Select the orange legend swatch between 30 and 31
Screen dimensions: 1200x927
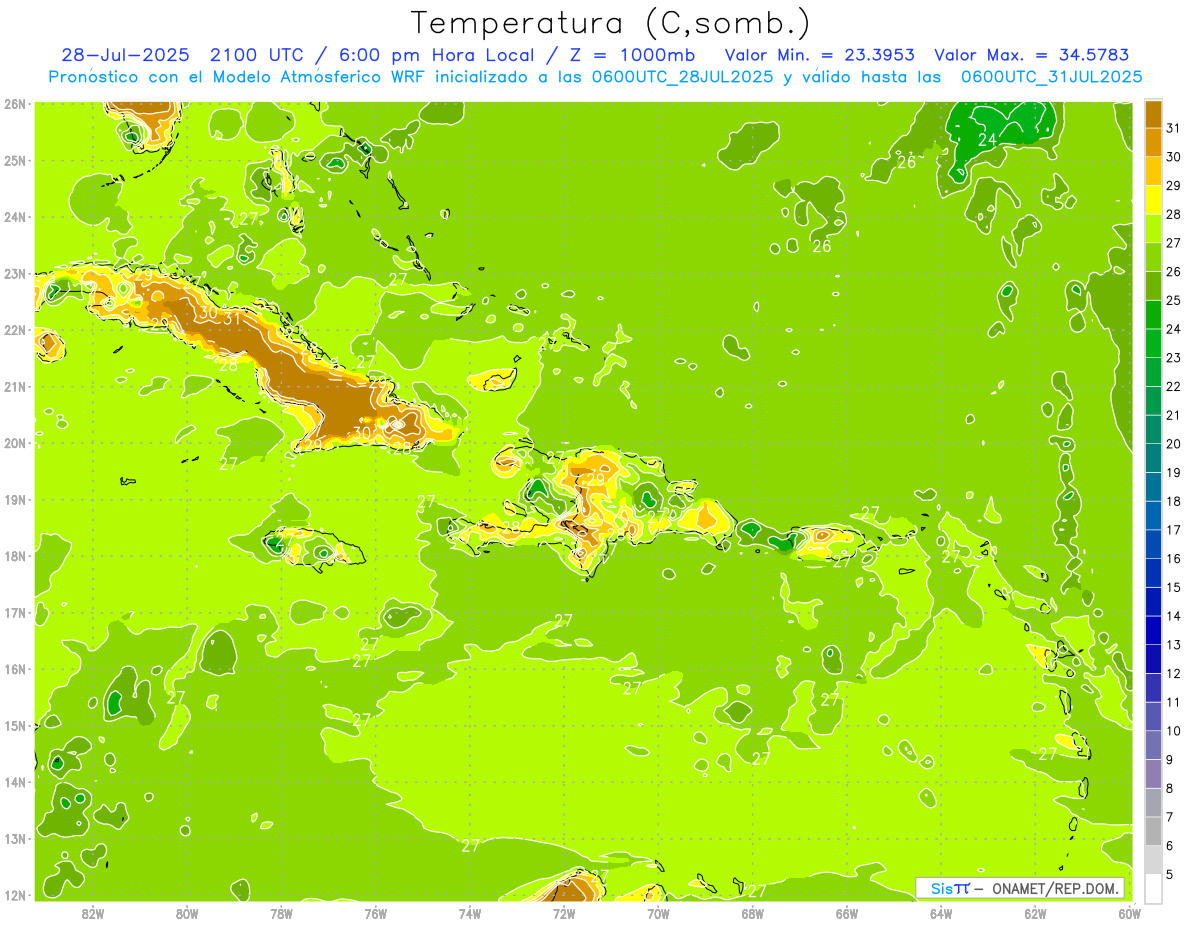click(x=1153, y=142)
